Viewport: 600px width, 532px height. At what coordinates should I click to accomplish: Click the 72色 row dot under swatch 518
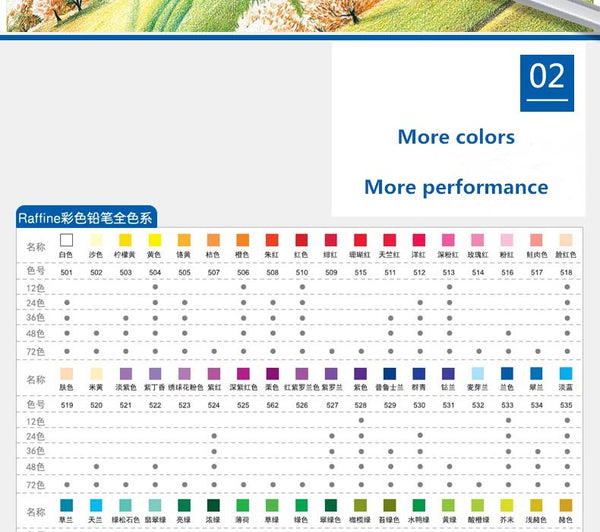click(566, 351)
